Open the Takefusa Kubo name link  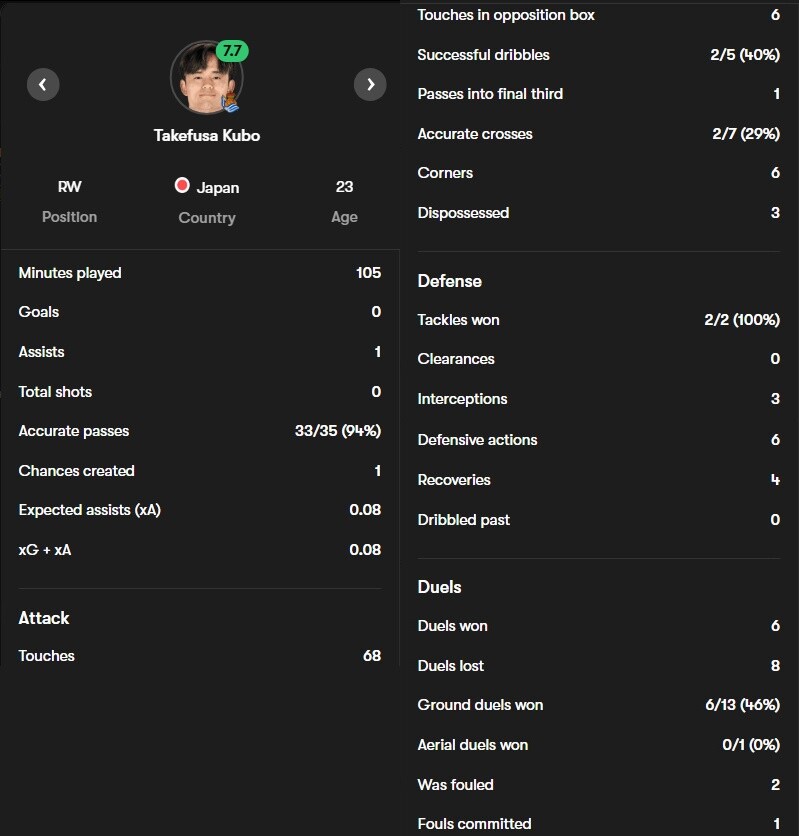click(x=207, y=135)
